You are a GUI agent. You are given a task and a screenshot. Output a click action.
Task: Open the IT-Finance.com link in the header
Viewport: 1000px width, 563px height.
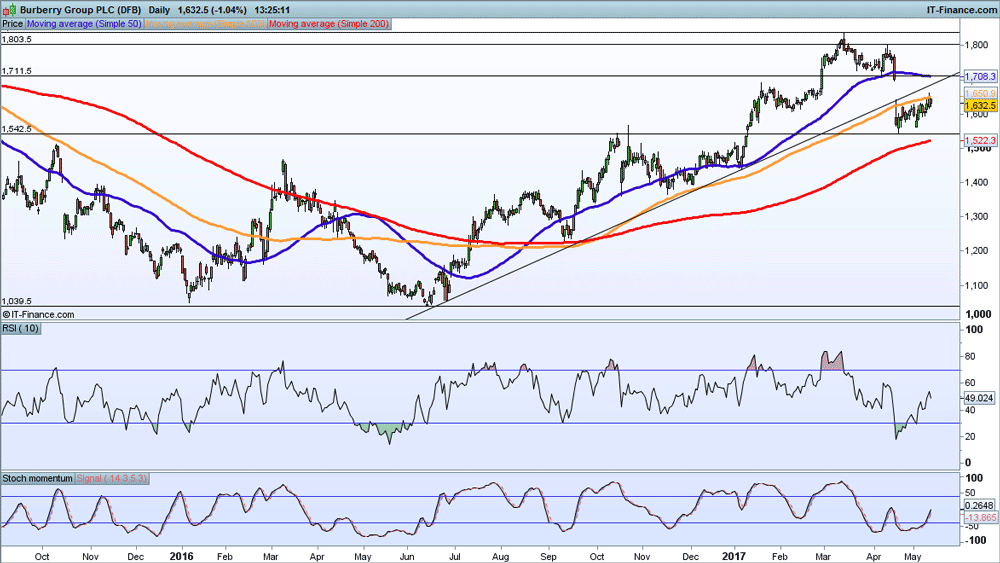tap(961, 10)
